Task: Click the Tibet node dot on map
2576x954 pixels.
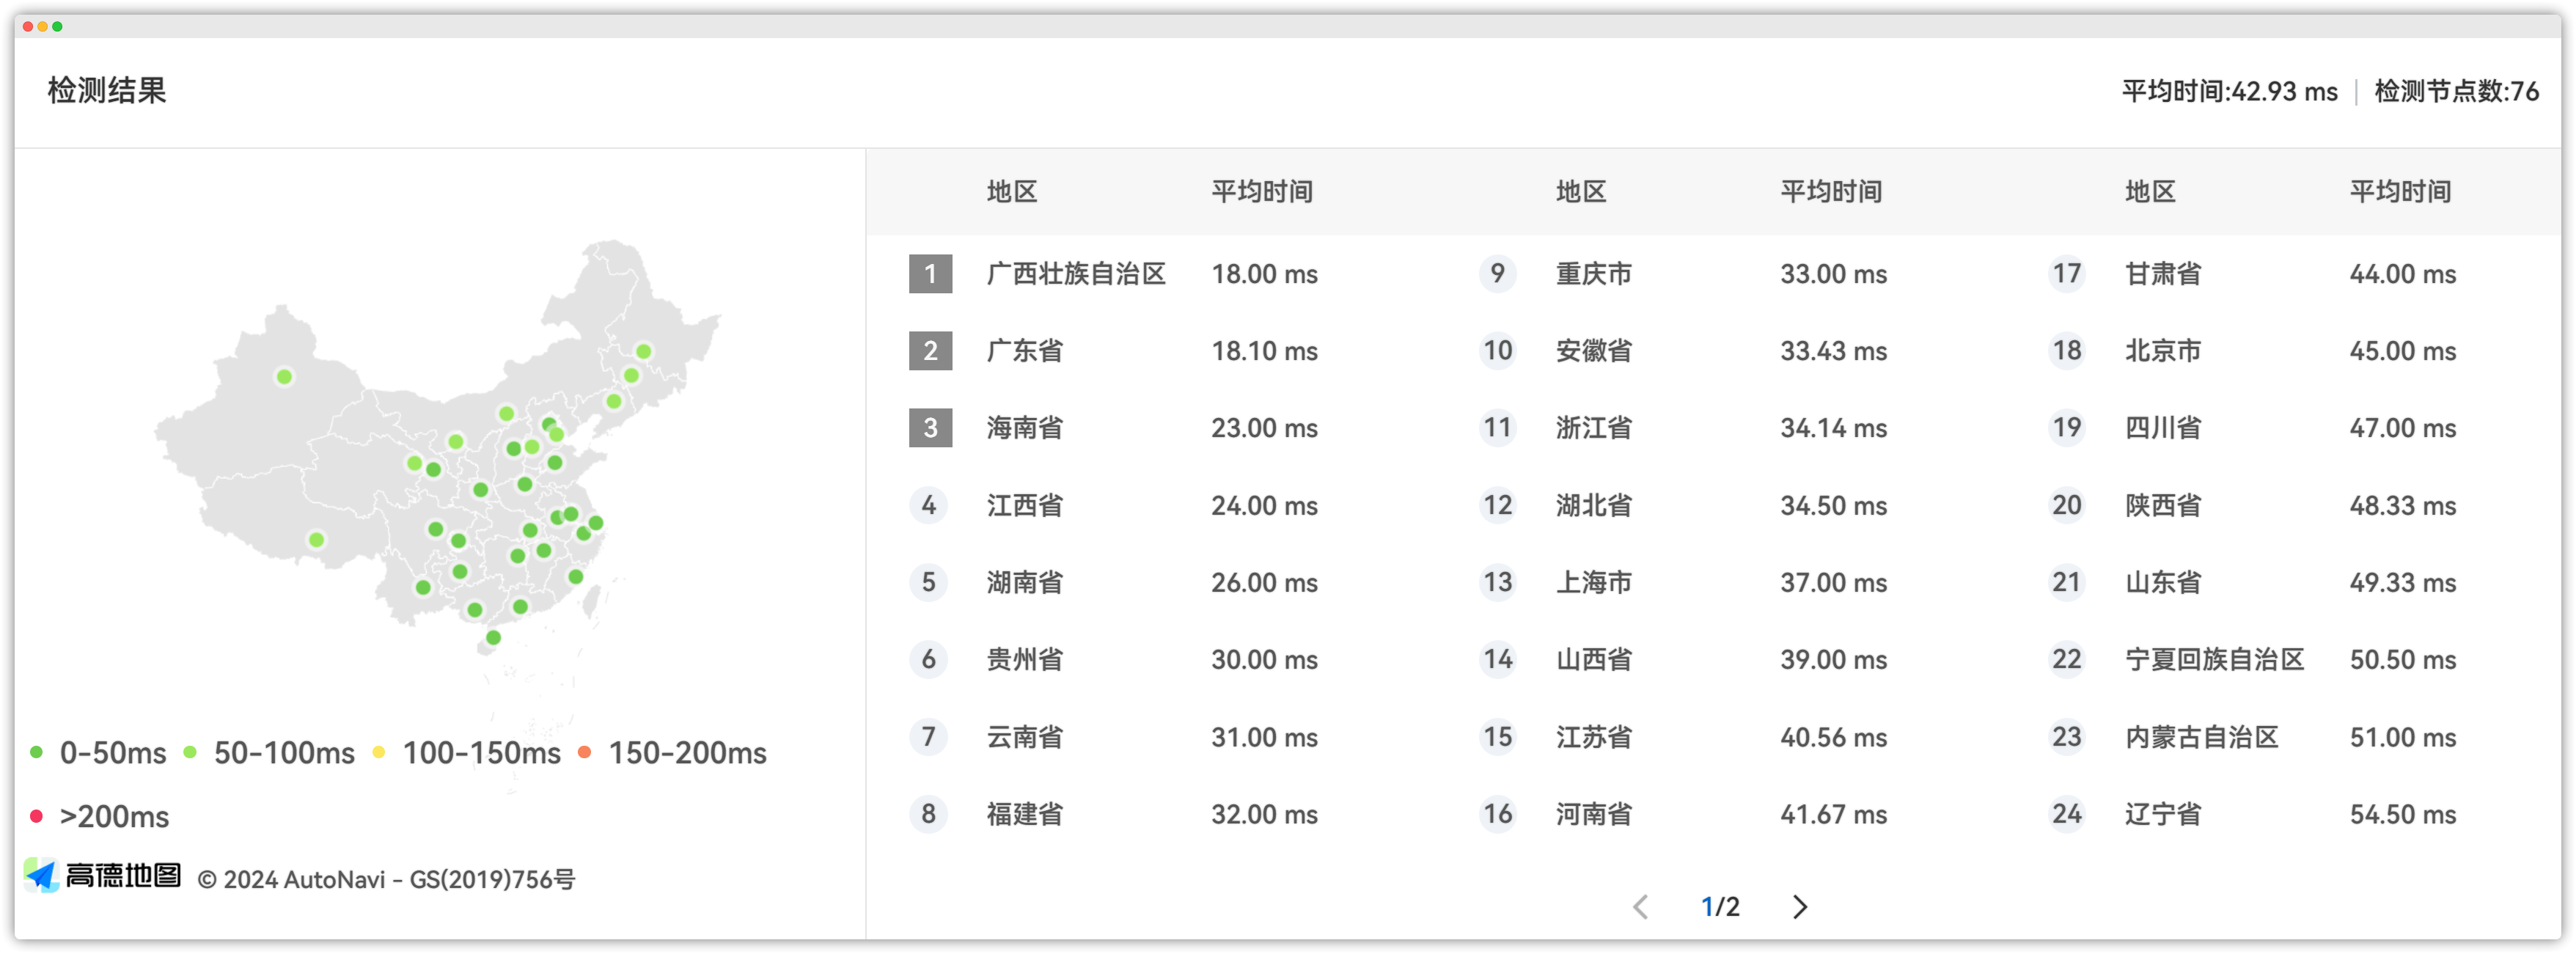Action: (316, 539)
